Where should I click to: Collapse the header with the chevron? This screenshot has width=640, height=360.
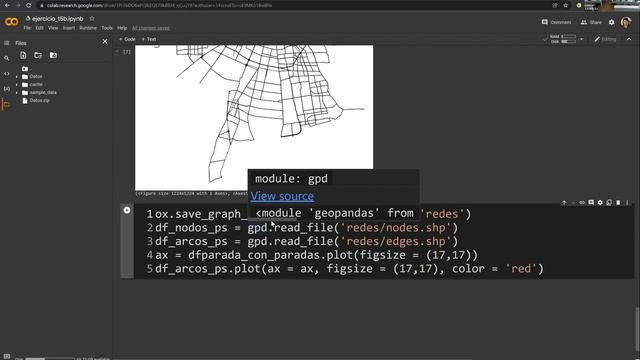tap(629, 39)
